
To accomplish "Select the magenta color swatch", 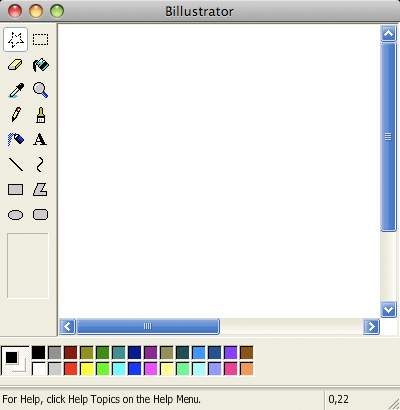I will [x=150, y=369].
